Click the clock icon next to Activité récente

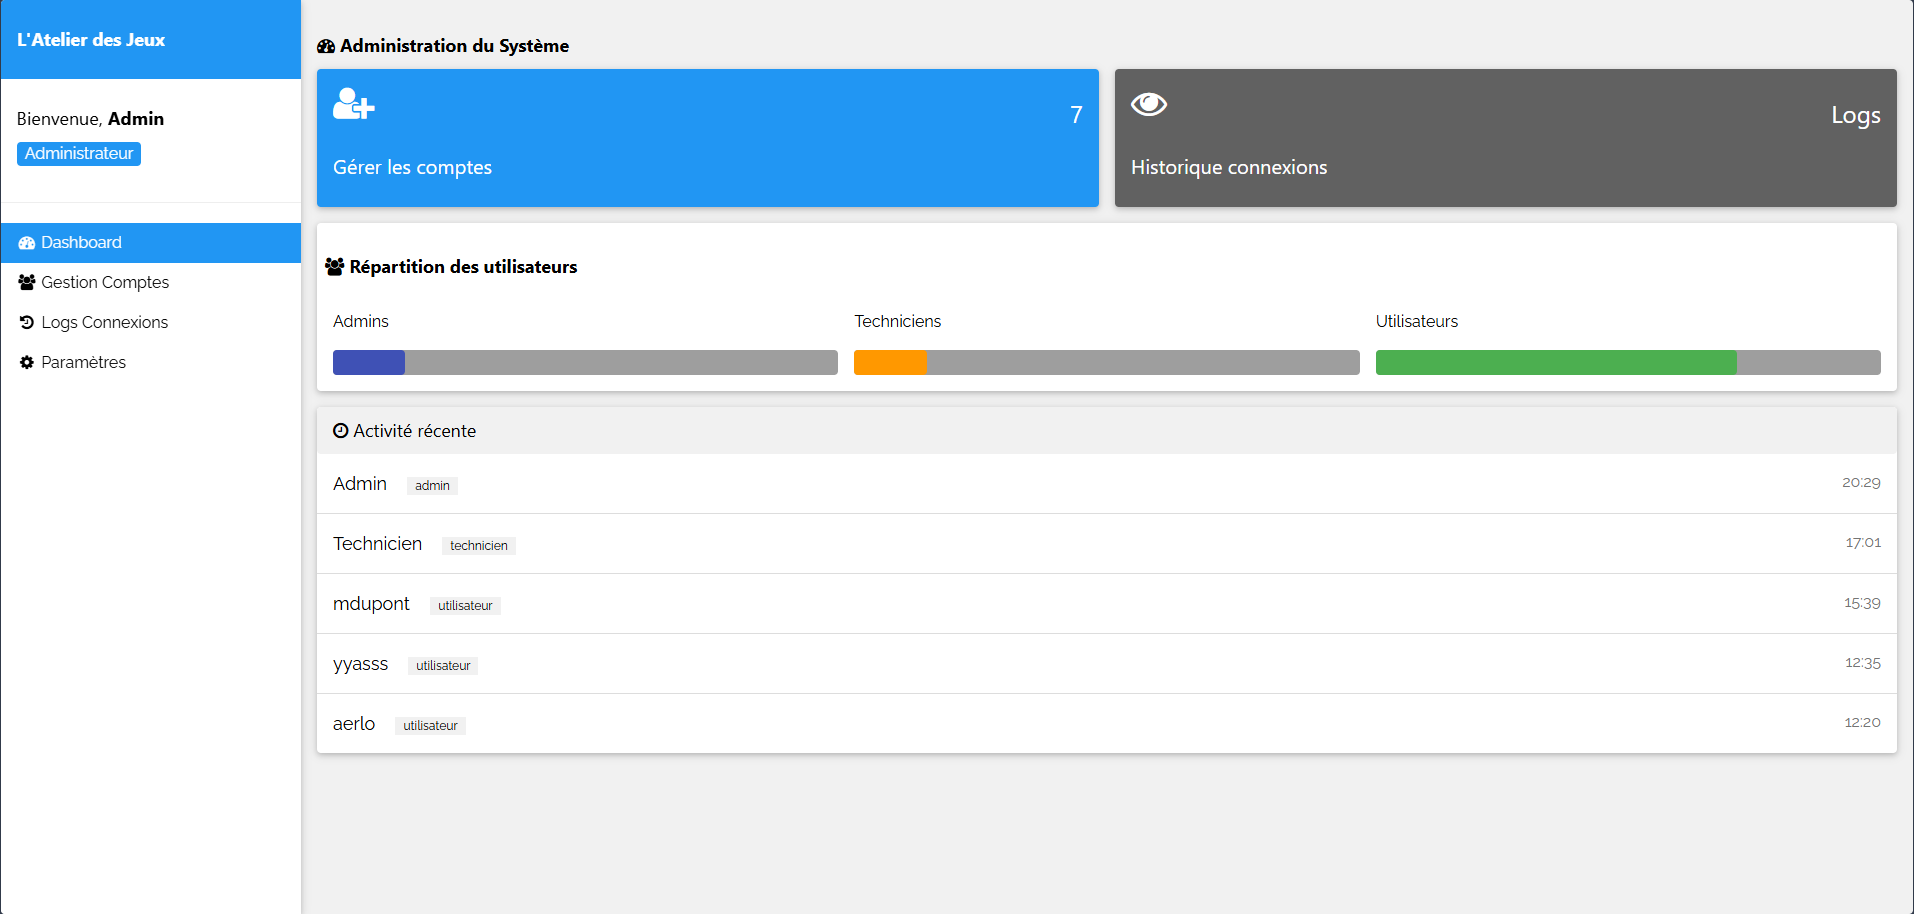[x=341, y=431]
